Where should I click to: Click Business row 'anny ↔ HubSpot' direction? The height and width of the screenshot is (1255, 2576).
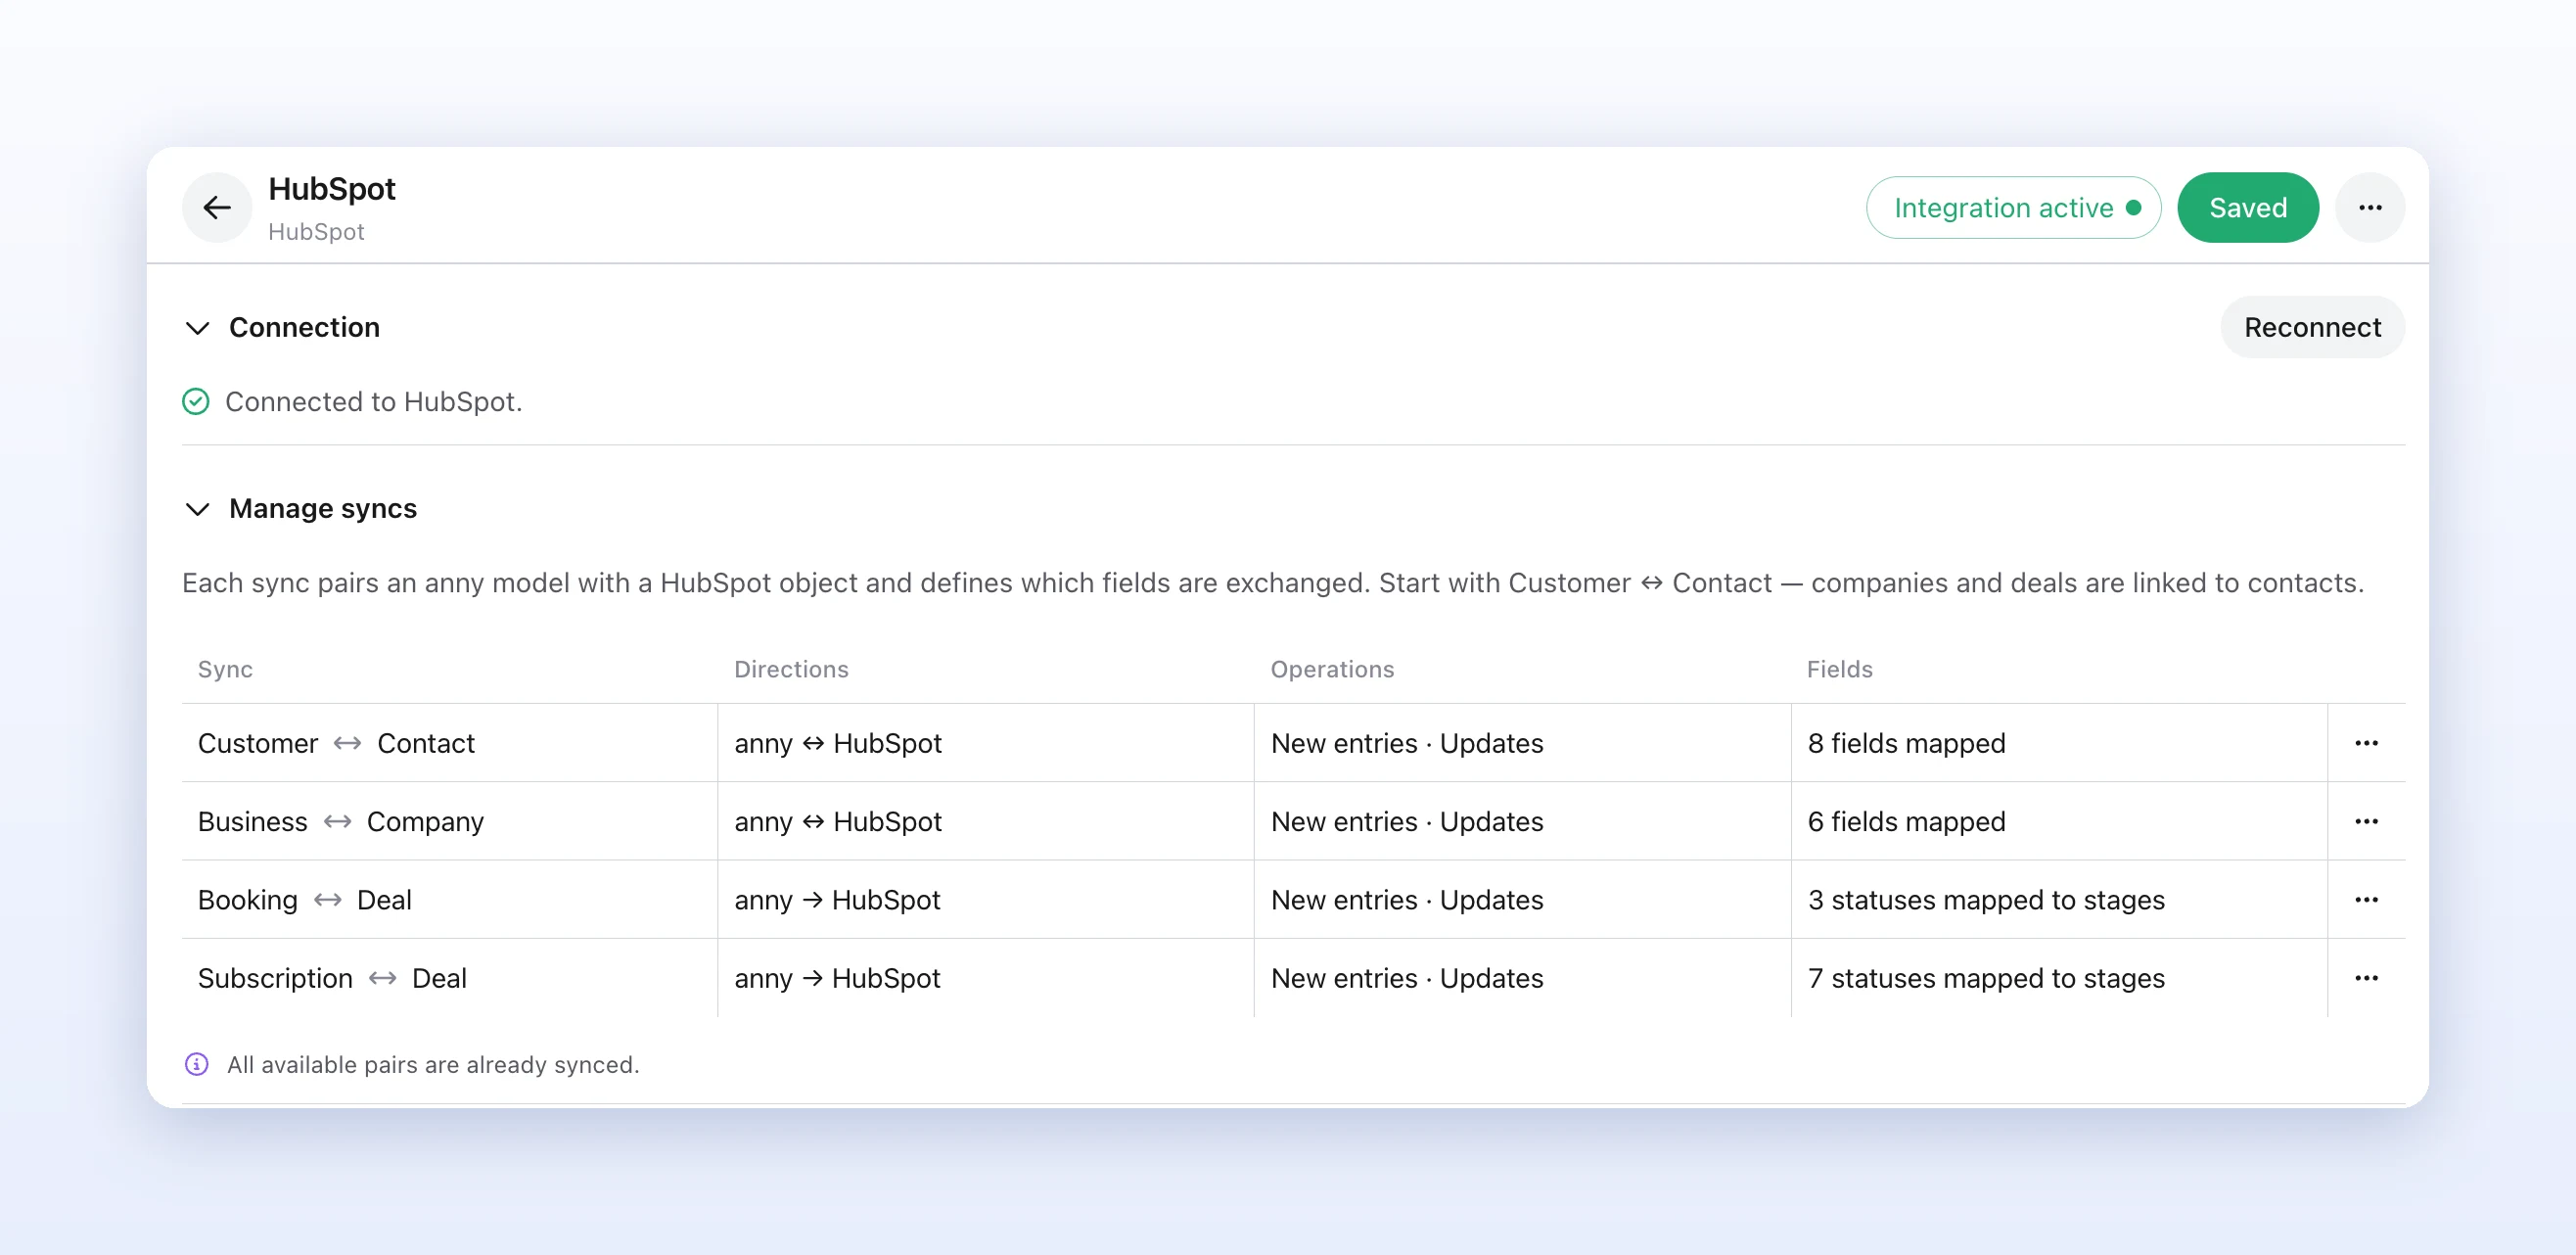pyautogui.click(x=838, y=821)
